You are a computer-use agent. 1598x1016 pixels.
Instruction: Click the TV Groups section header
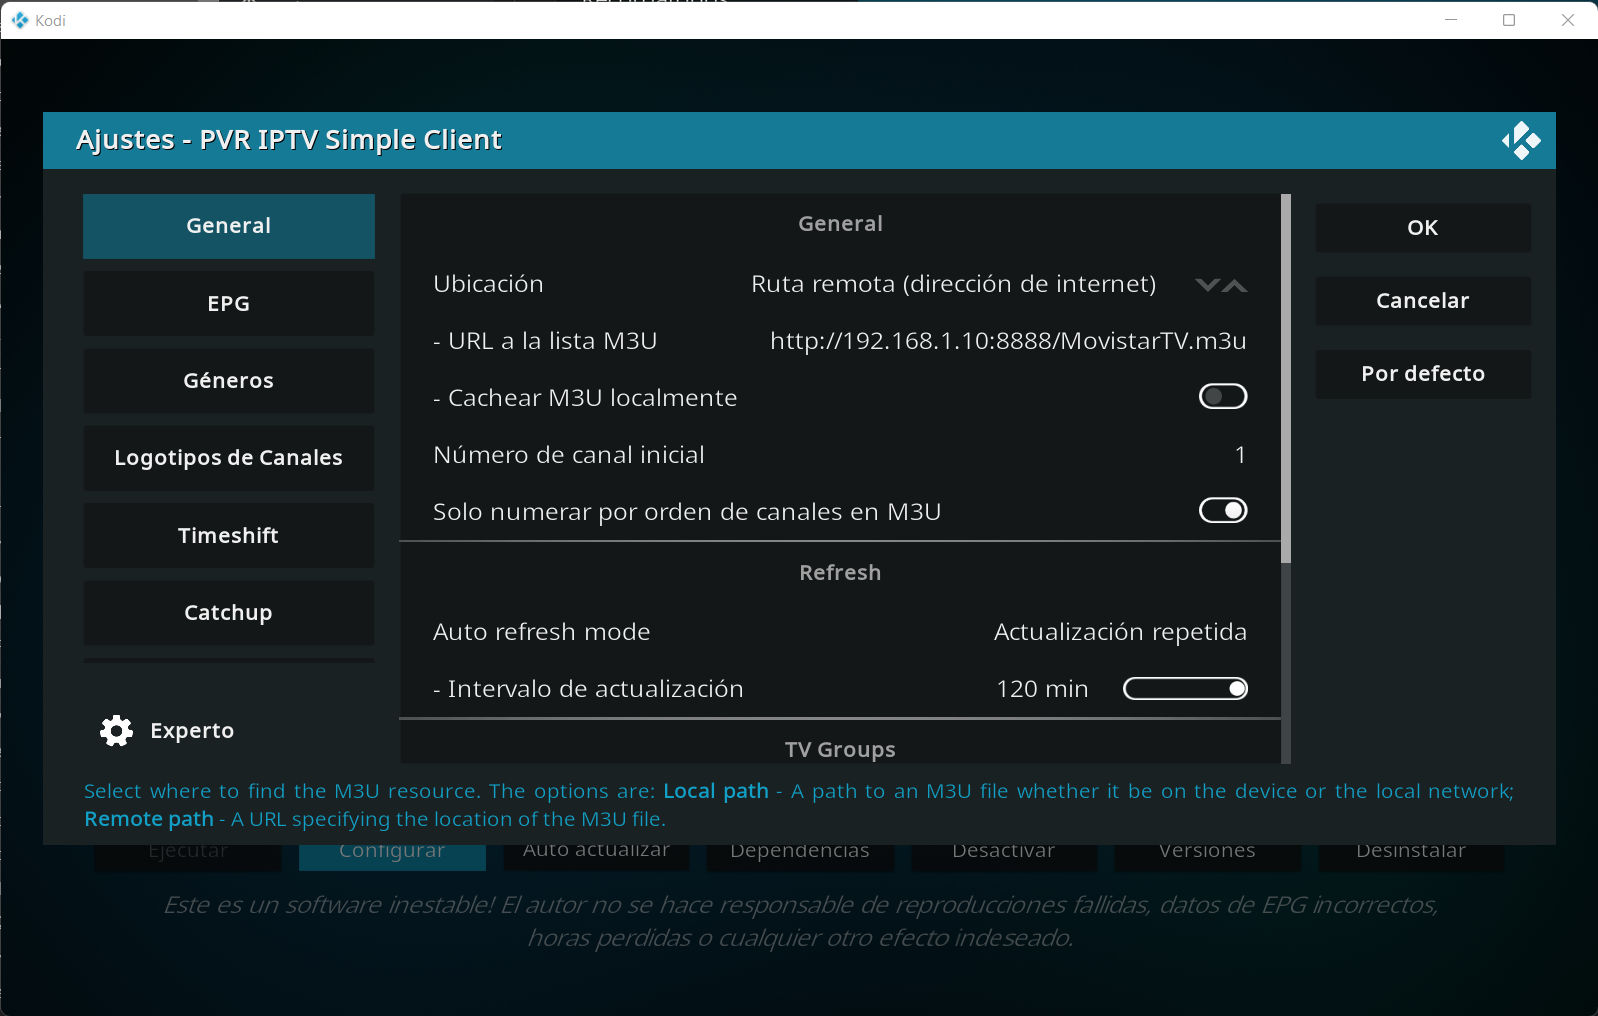(x=840, y=750)
